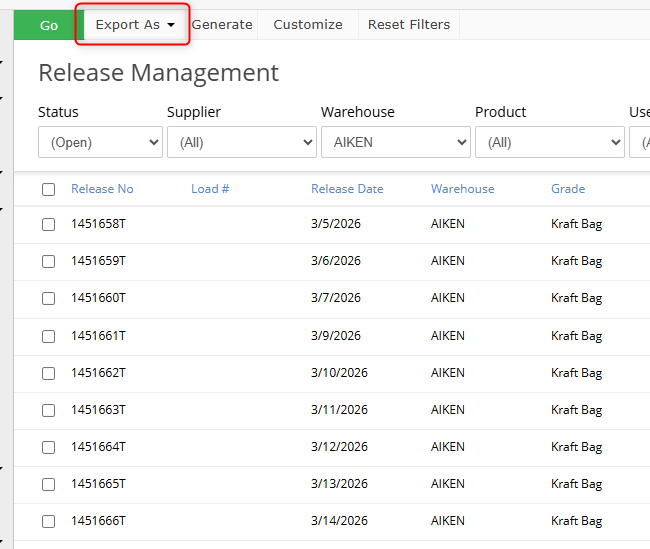Sort table by Grade column
Screen dimensions: 650x549
pyautogui.click(x=568, y=189)
